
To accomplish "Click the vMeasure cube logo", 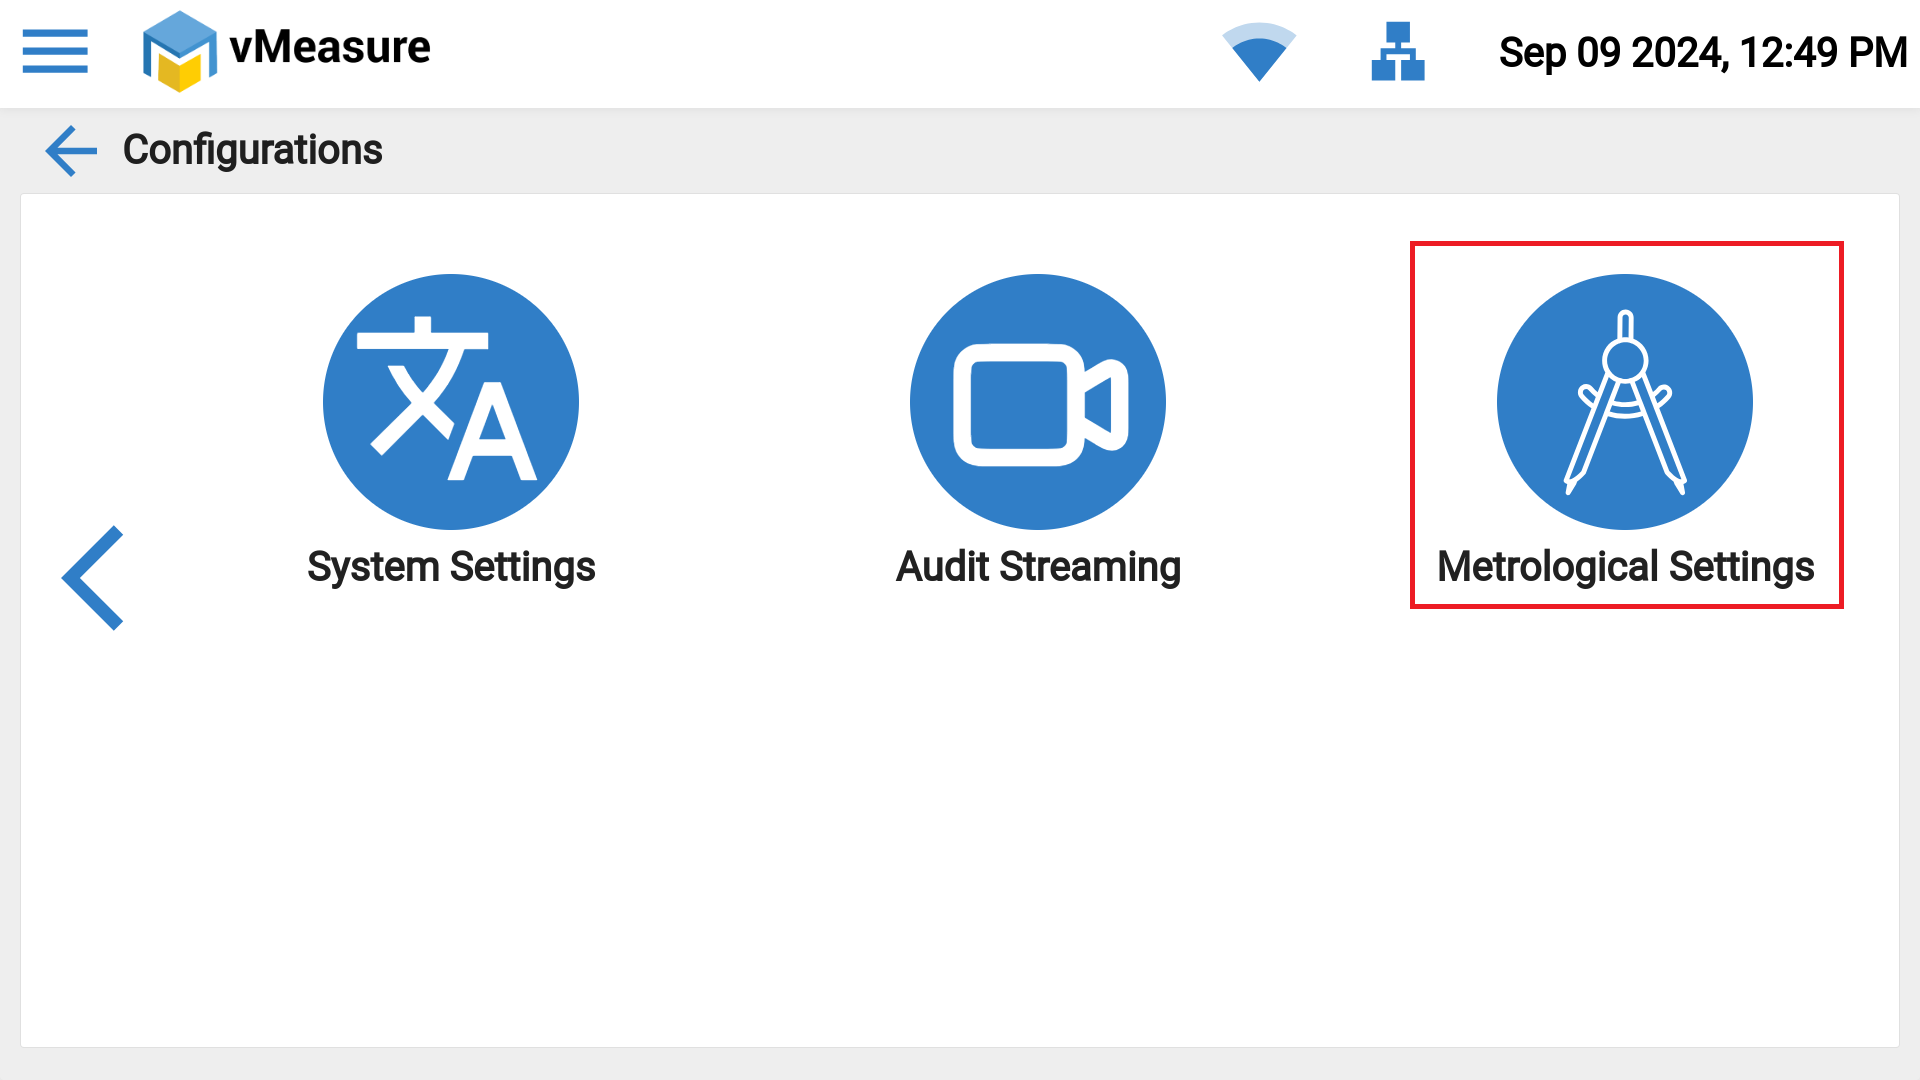I will (179, 52).
